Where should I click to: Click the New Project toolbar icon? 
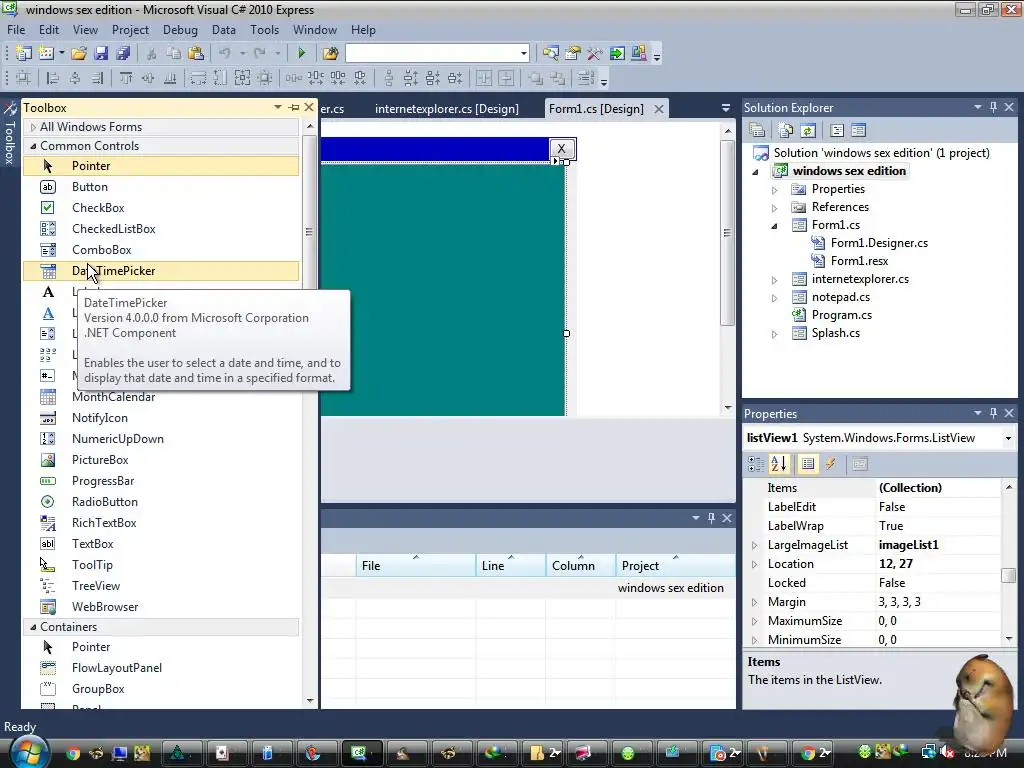tap(24, 54)
